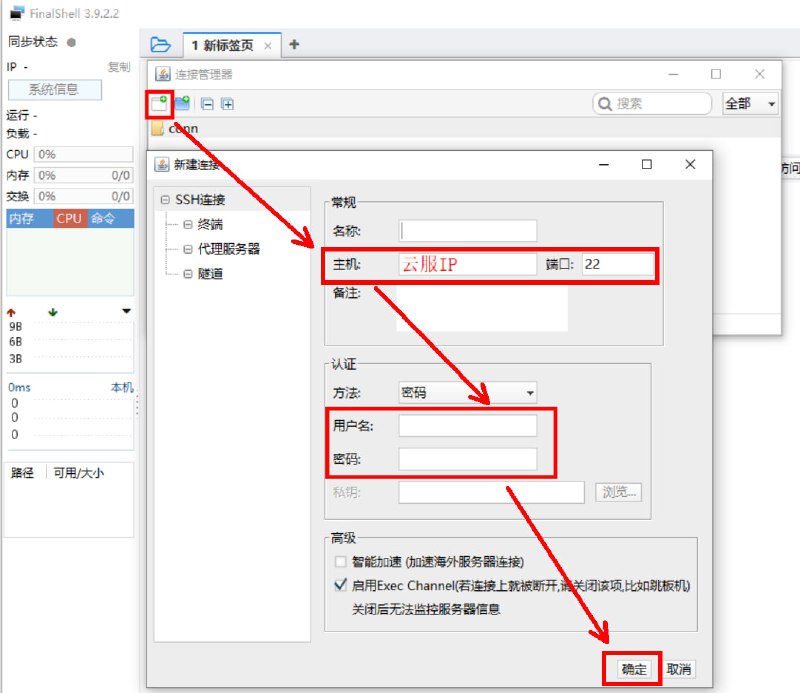Collapse the SSH连接 tree node
Viewport: 800px width, 693px height.
click(x=165, y=200)
